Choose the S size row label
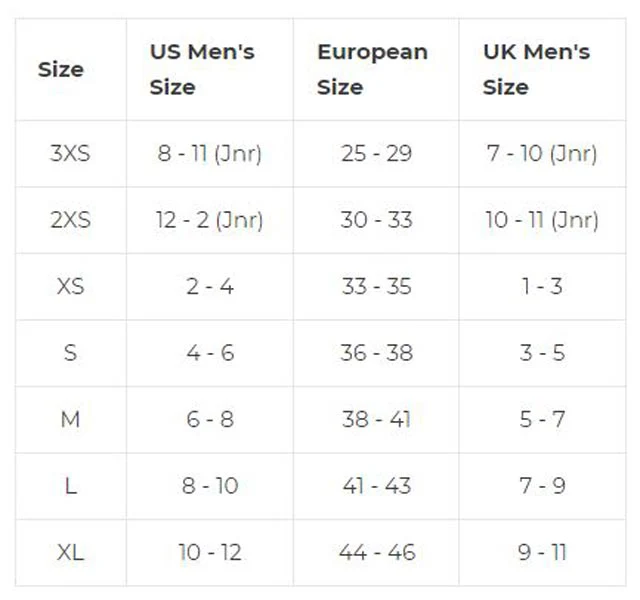640x600 pixels. [x=70, y=353]
